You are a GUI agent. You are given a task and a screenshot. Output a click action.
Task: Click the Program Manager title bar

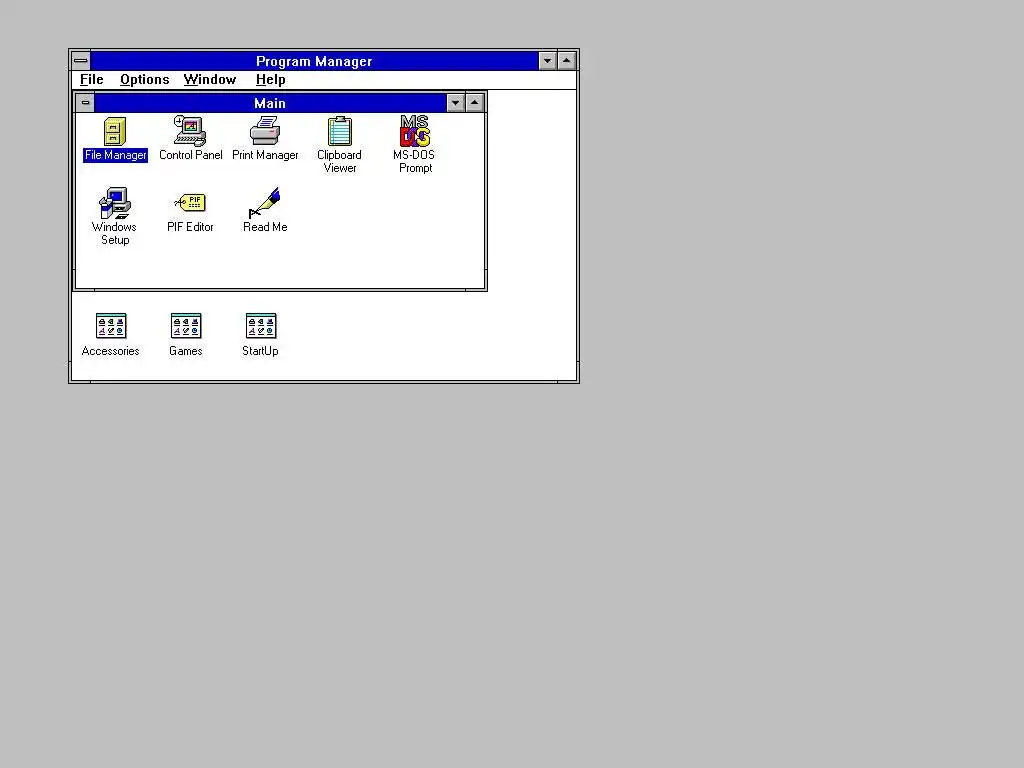(x=314, y=61)
